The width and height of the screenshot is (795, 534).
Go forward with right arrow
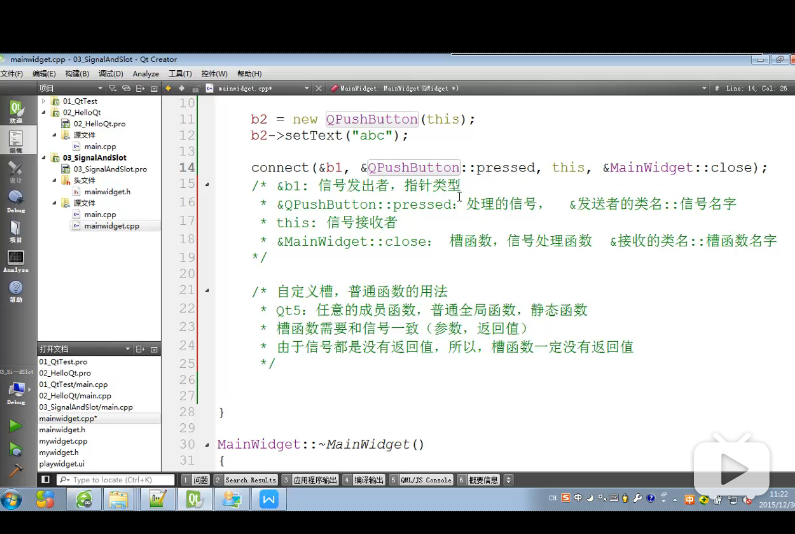[x=182, y=88]
